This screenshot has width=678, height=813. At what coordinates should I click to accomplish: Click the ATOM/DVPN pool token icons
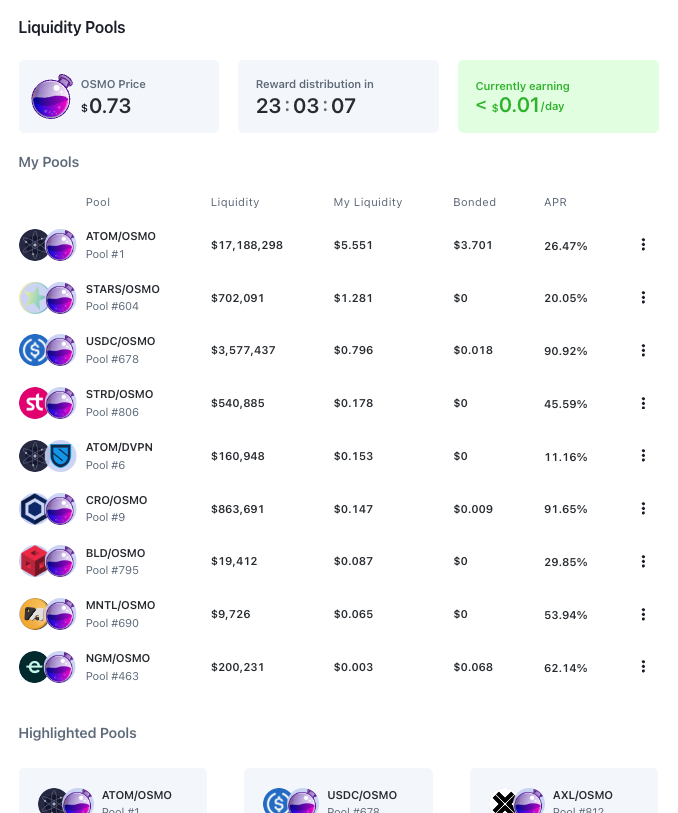pyautogui.click(x=48, y=456)
